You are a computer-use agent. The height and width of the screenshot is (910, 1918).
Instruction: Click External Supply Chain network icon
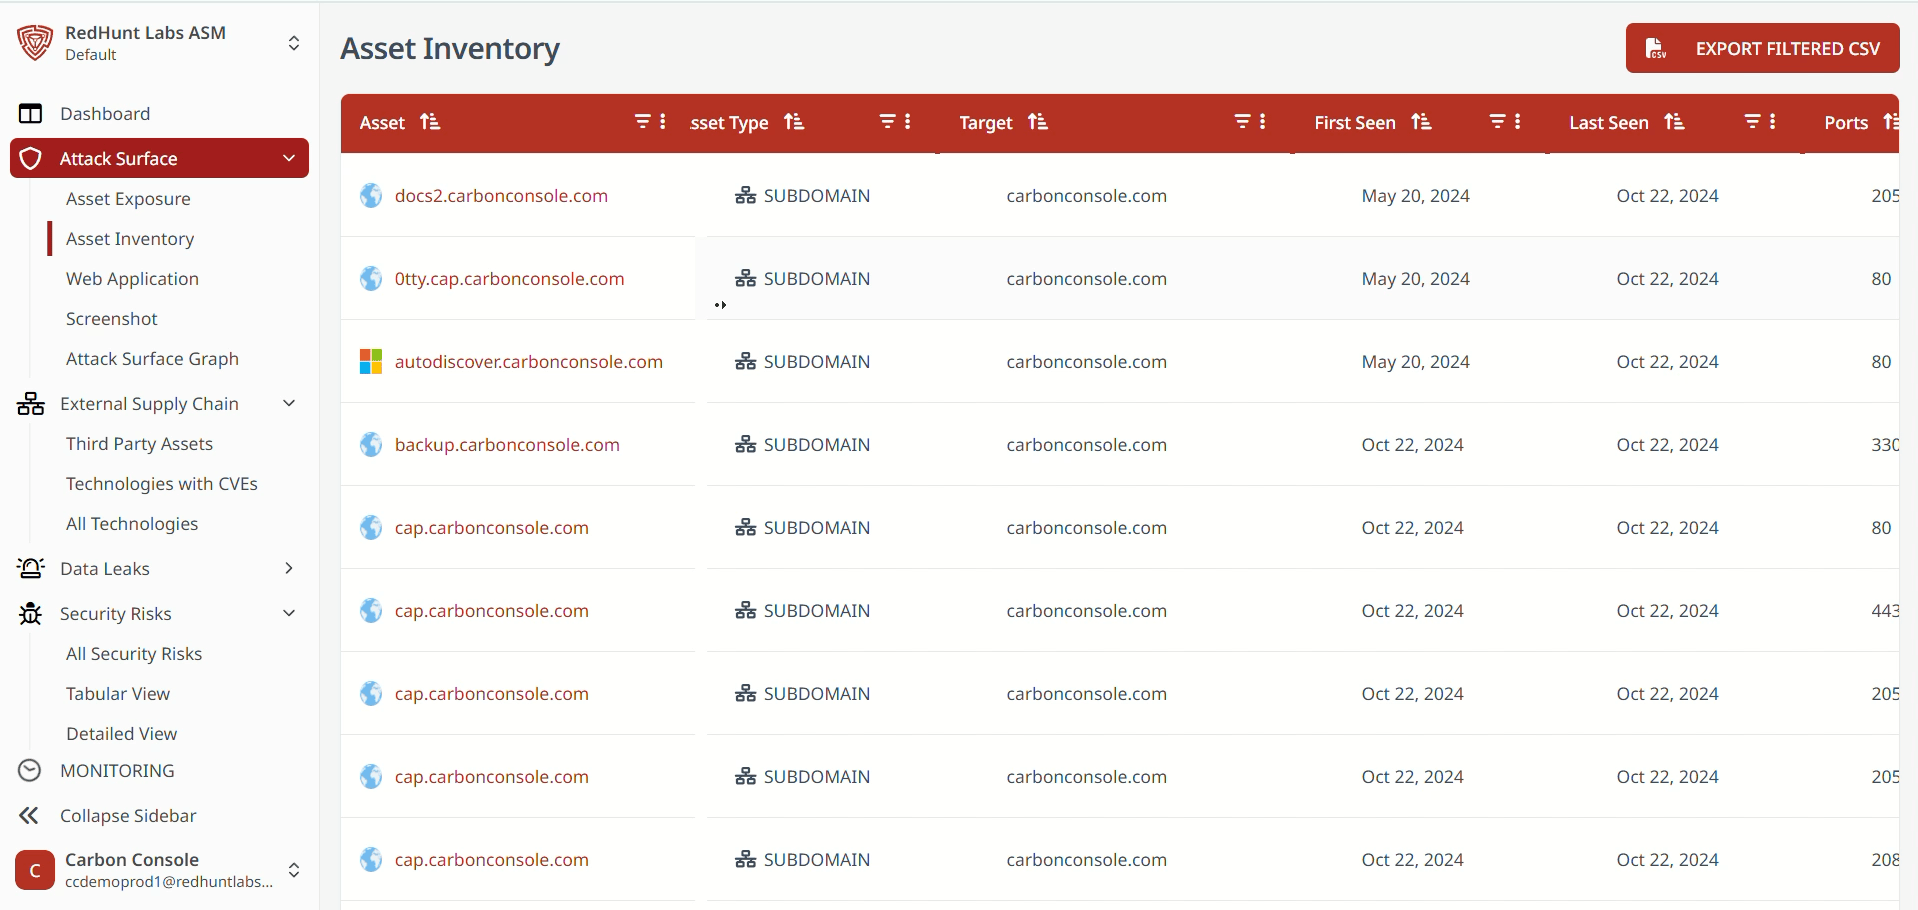(x=31, y=404)
